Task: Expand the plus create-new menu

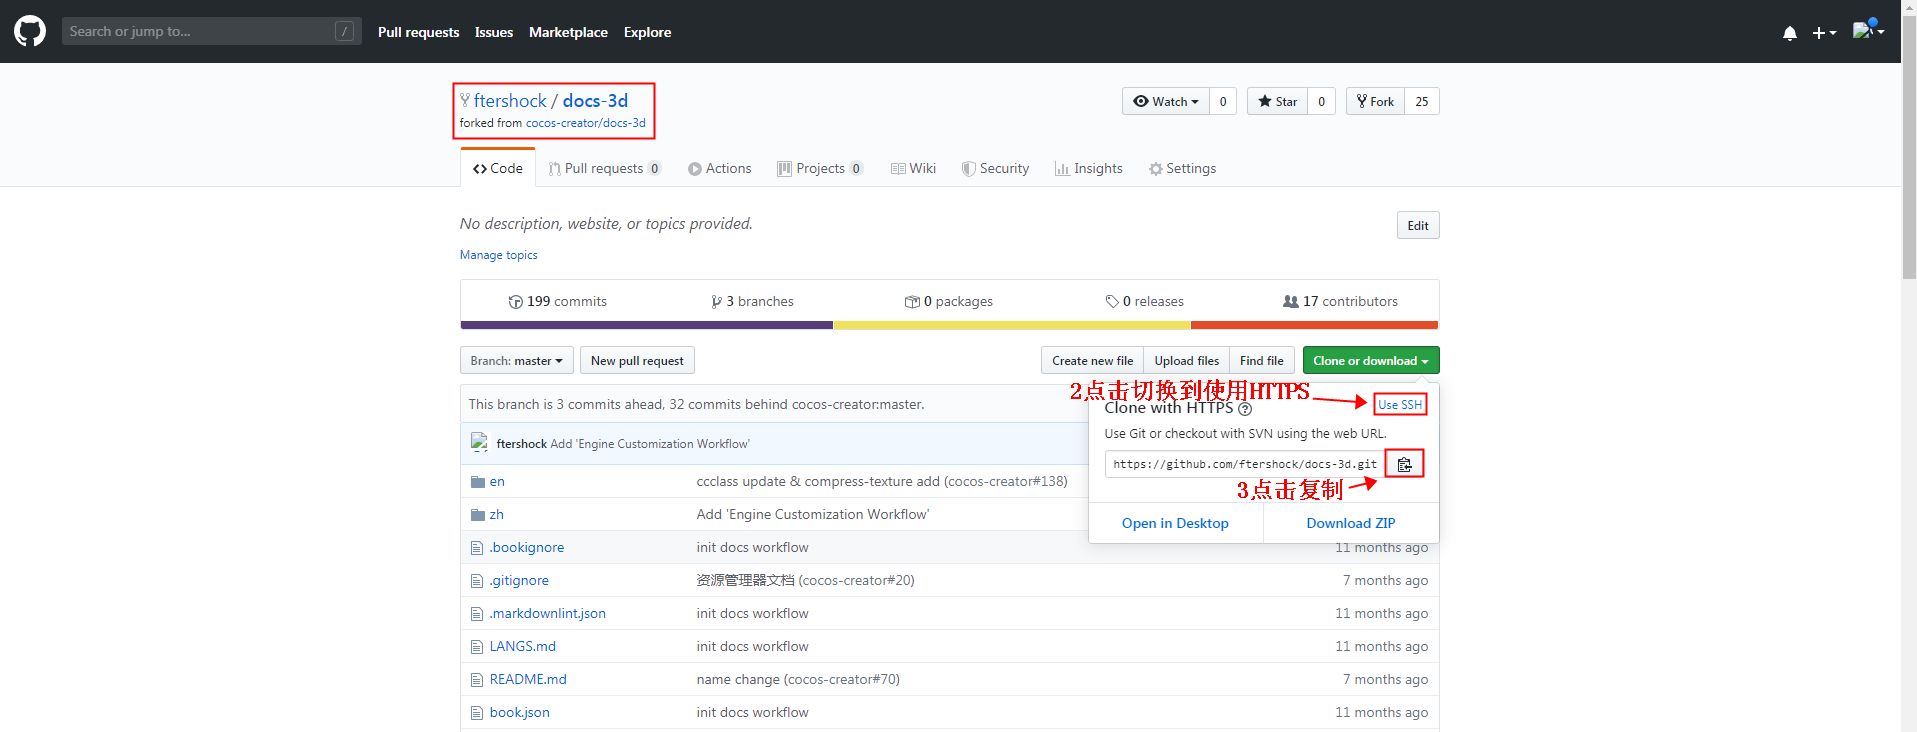Action: coord(1823,33)
